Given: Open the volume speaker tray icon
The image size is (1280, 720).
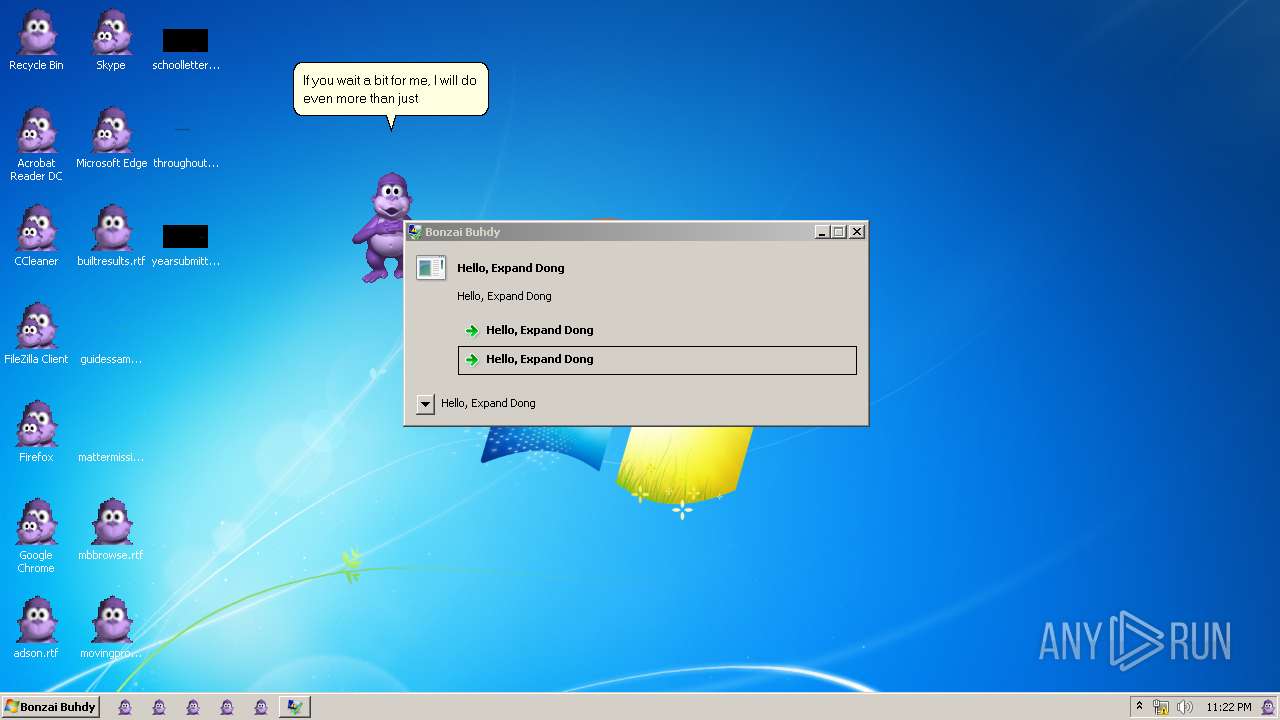Looking at the screenshot, I should click(1185, 707).
